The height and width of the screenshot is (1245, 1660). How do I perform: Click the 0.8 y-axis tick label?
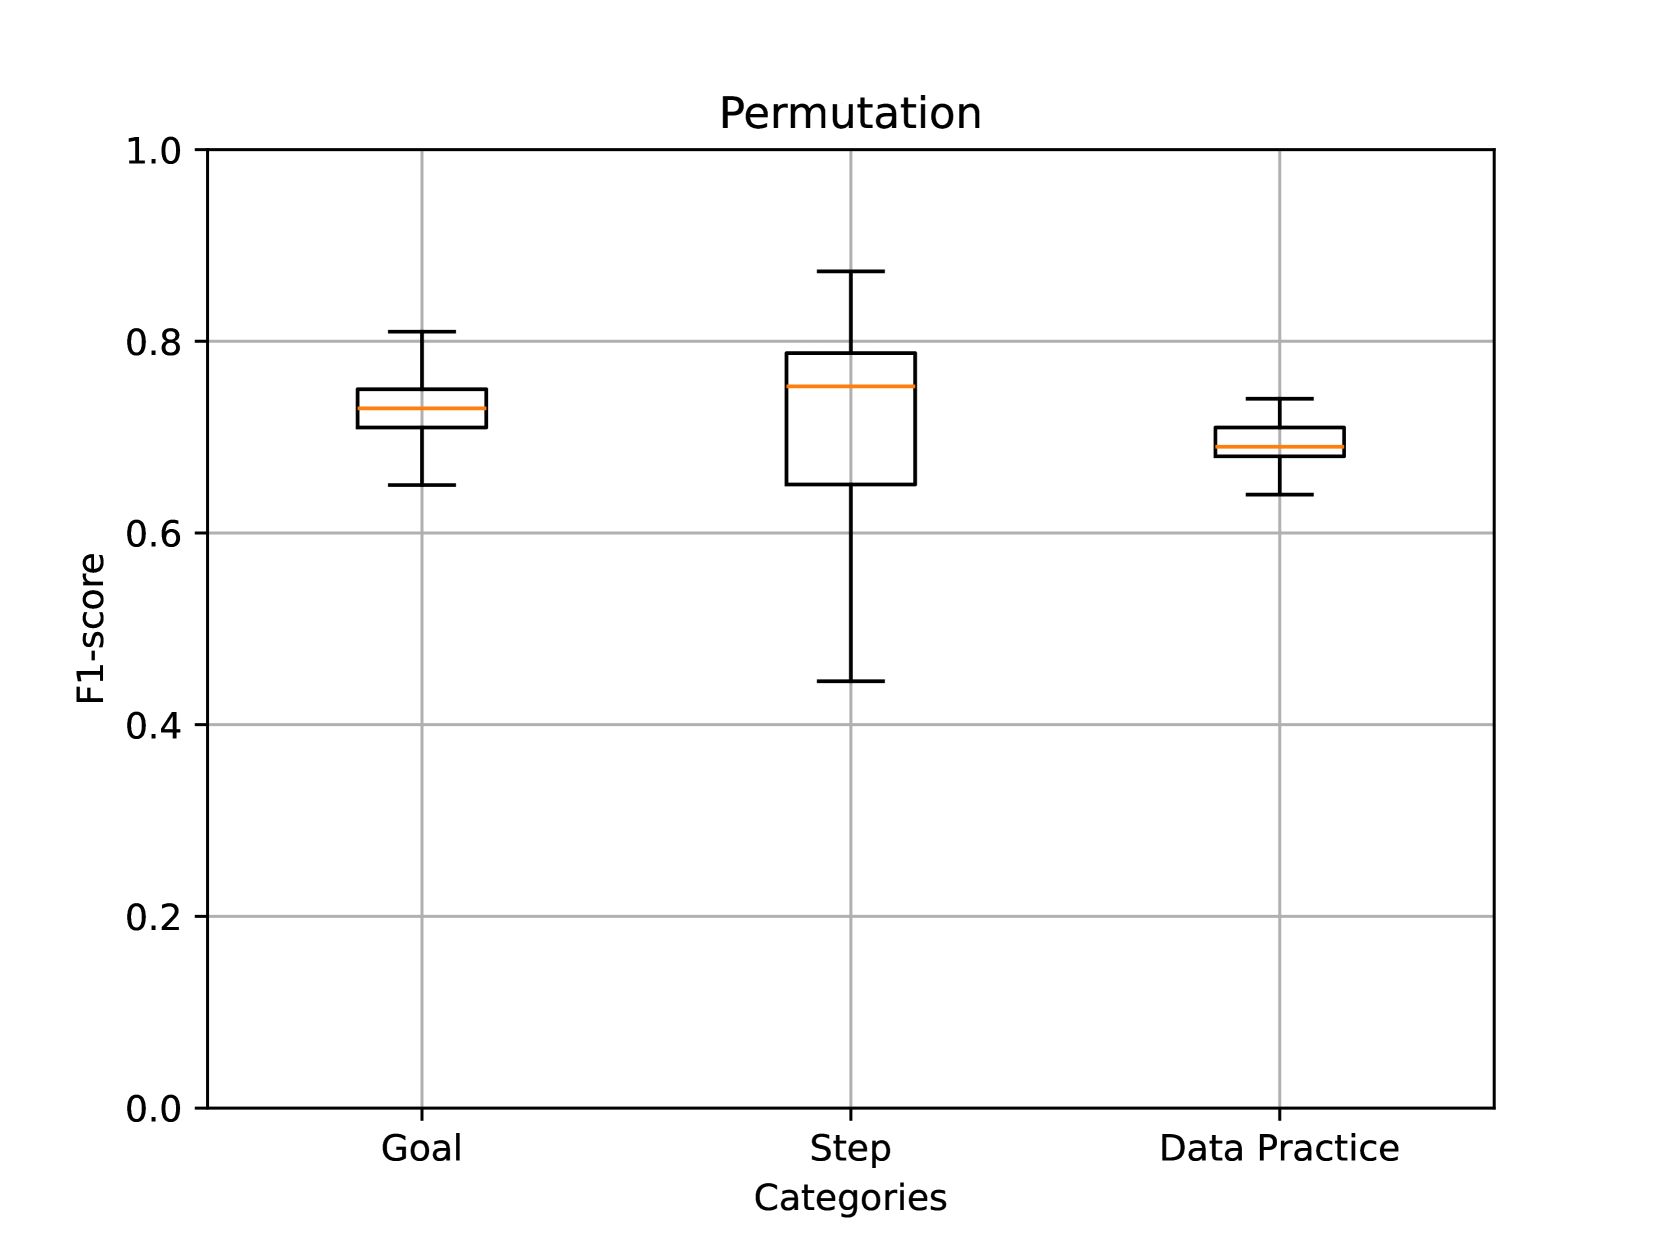click(x=153, y=342)
